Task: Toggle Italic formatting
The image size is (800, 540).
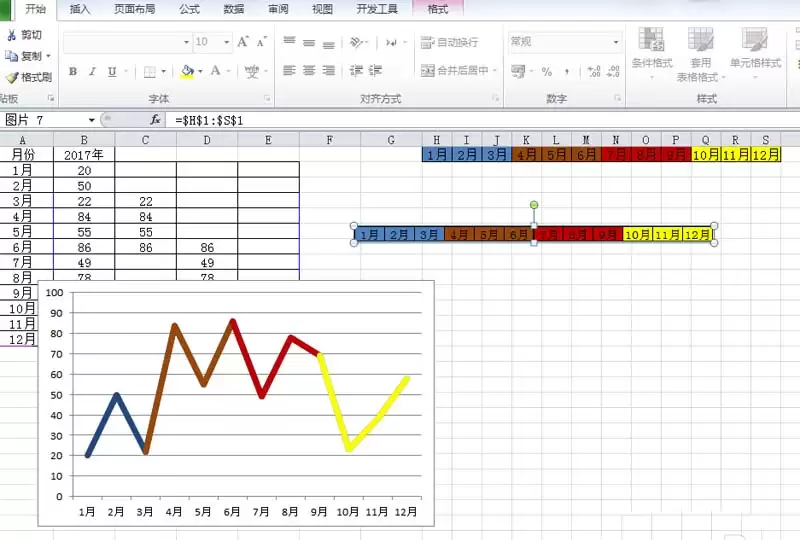Action: (92, 71)
